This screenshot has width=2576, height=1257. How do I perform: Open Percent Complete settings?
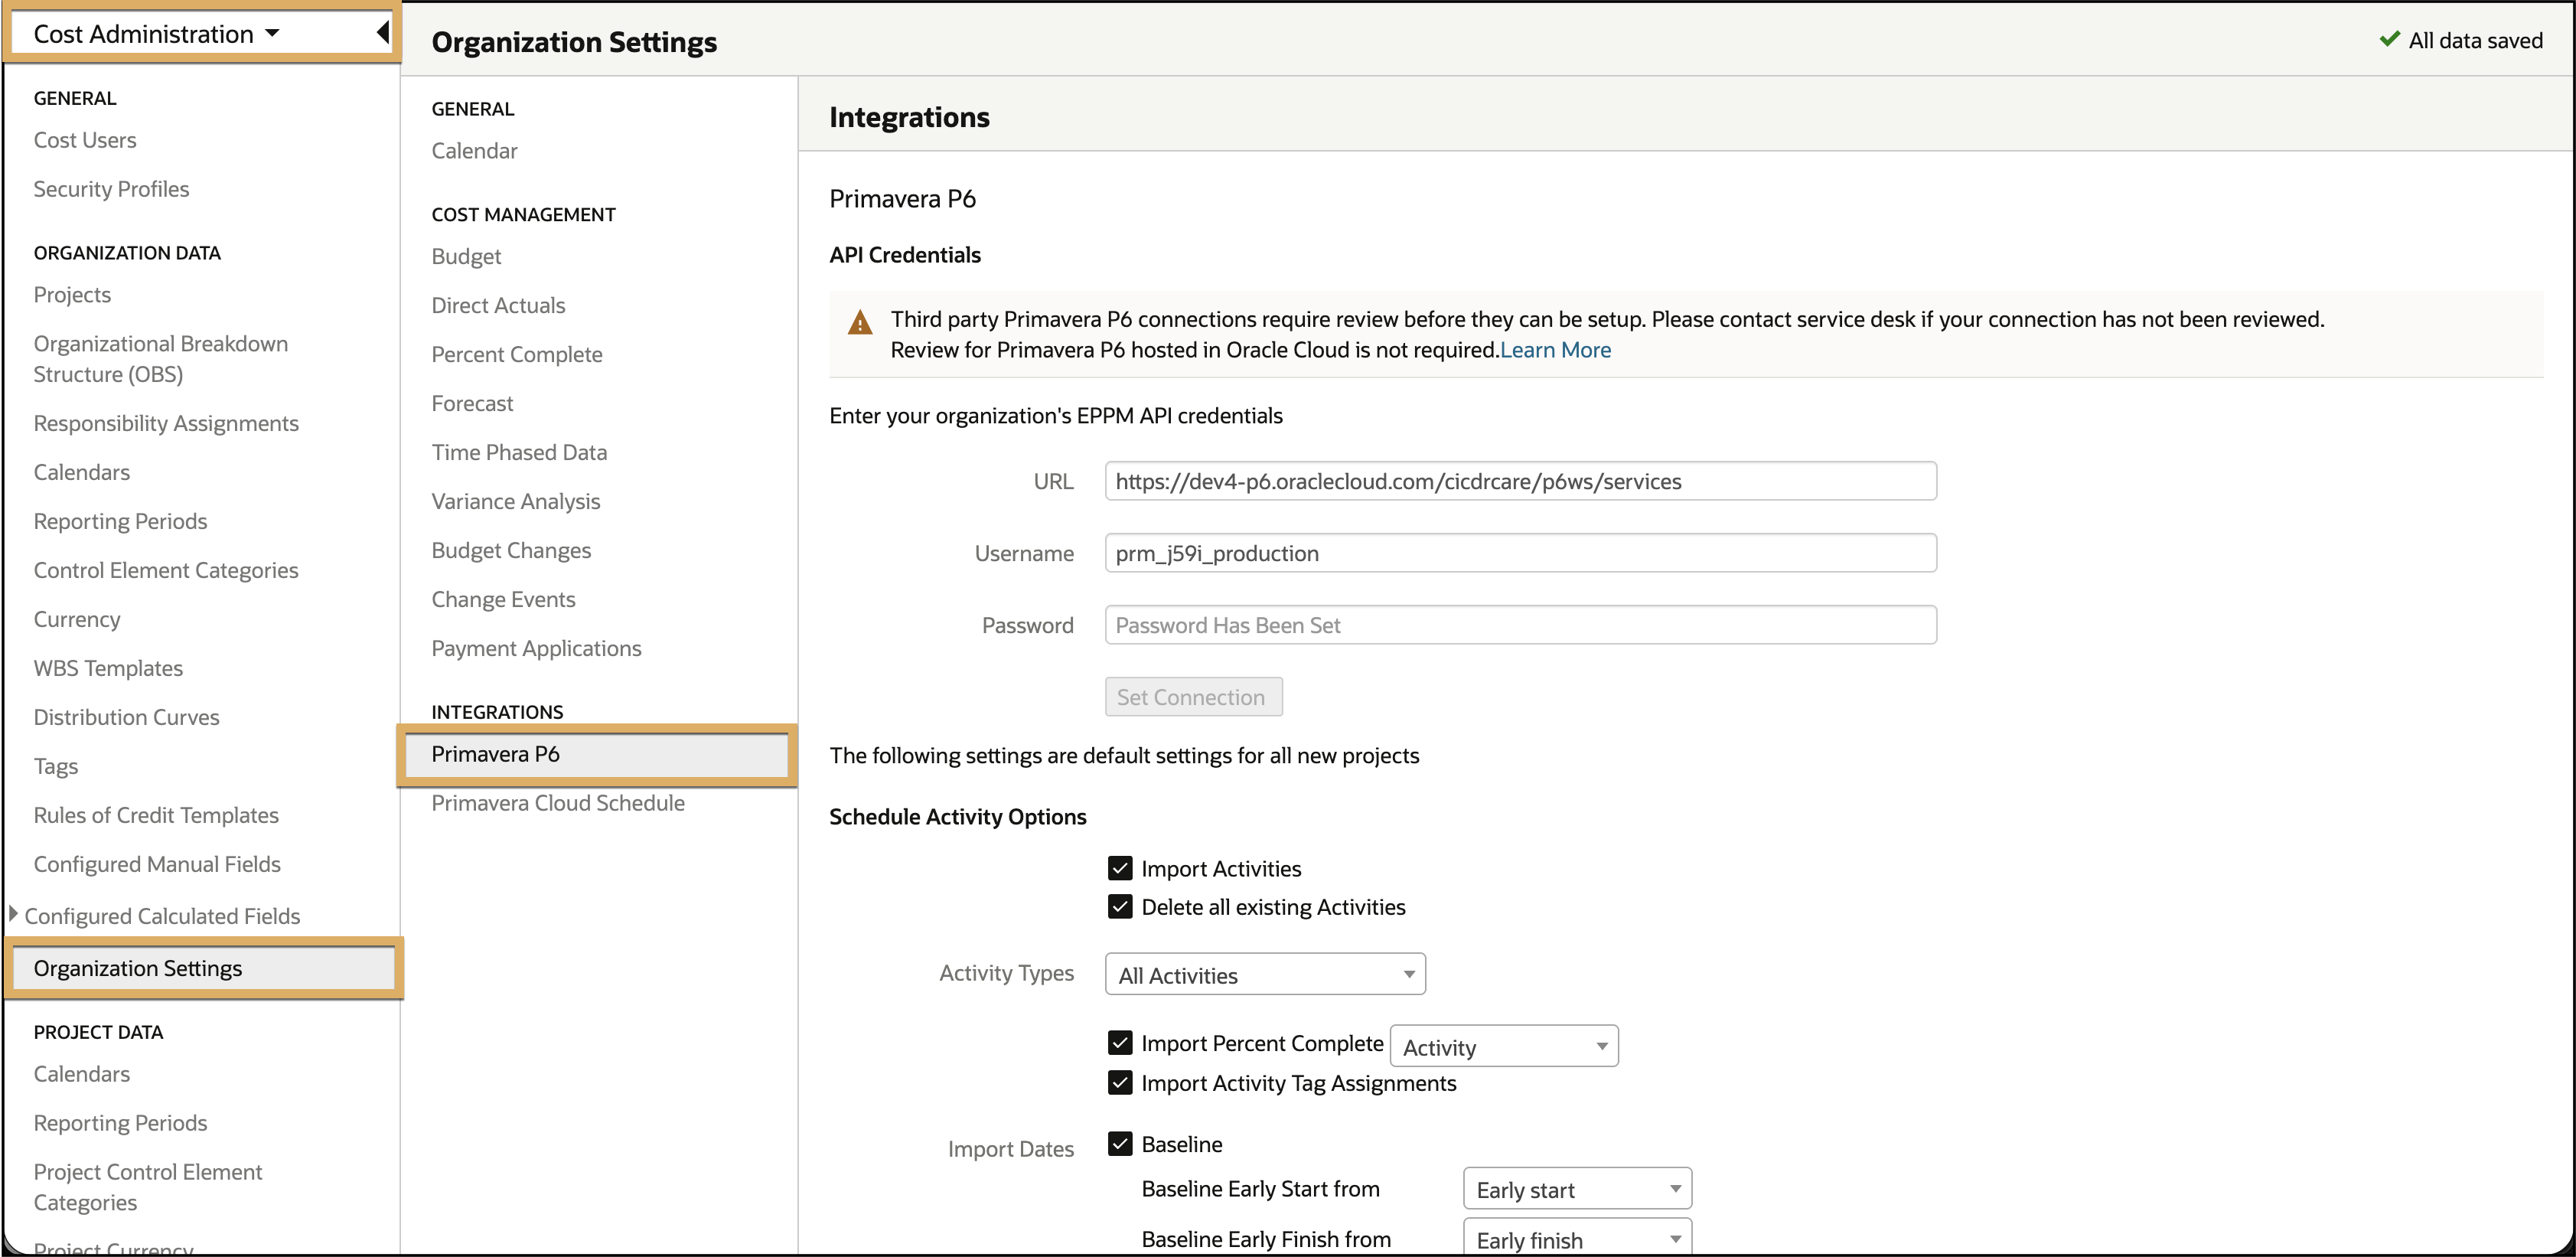517,354
